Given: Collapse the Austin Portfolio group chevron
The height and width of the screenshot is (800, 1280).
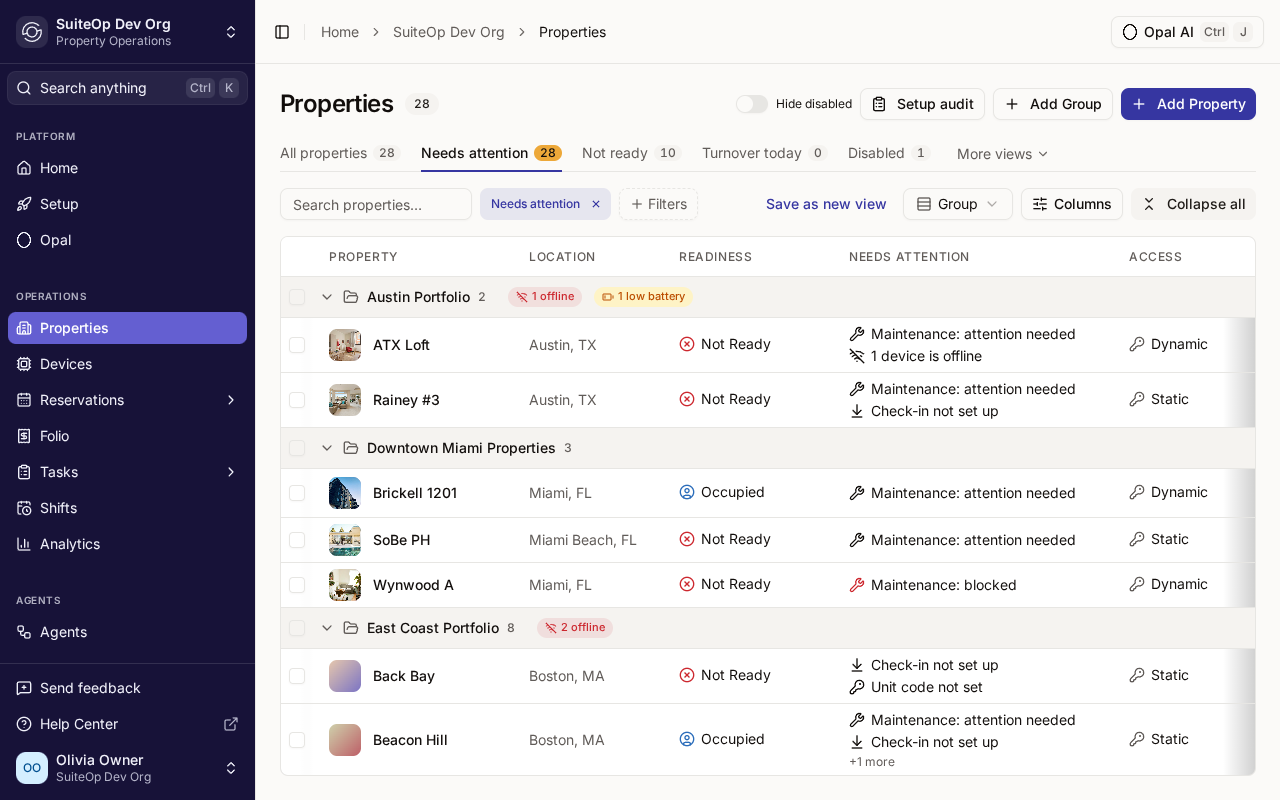Looking at the screenshot, I should tap(327, 297).
